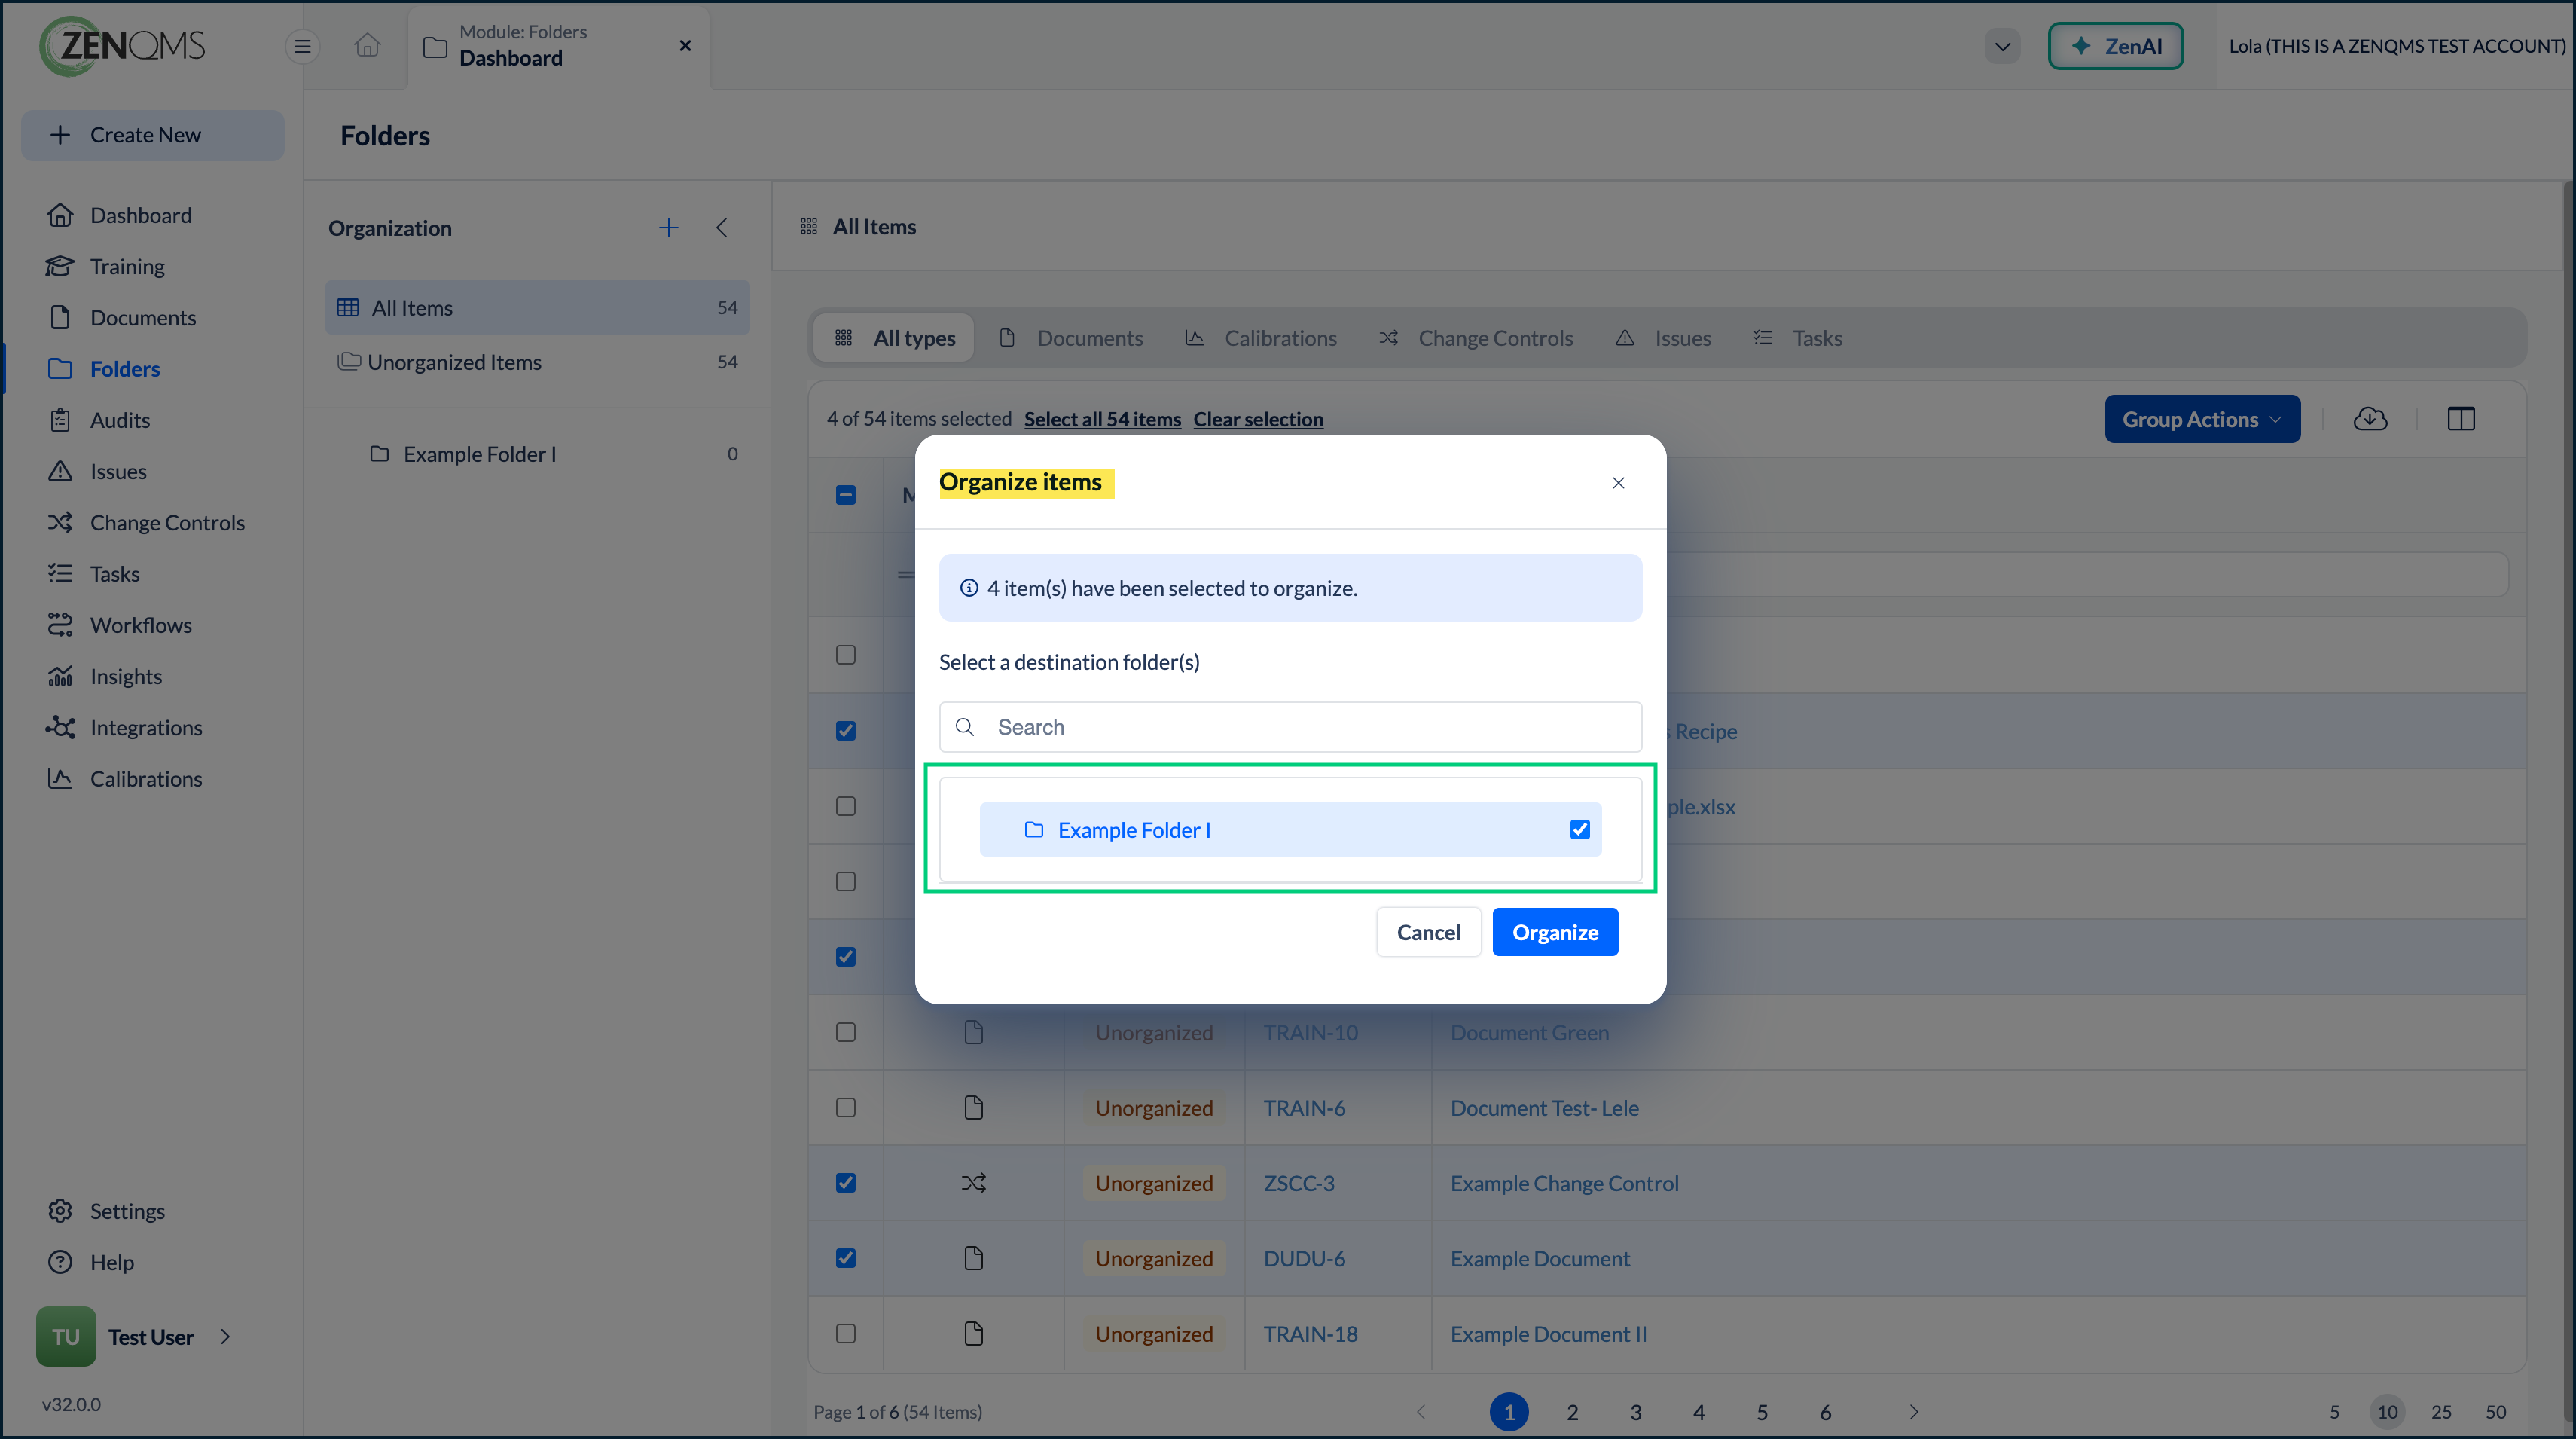Open the Document Test- Lele link

[x=1544, y=1108]
